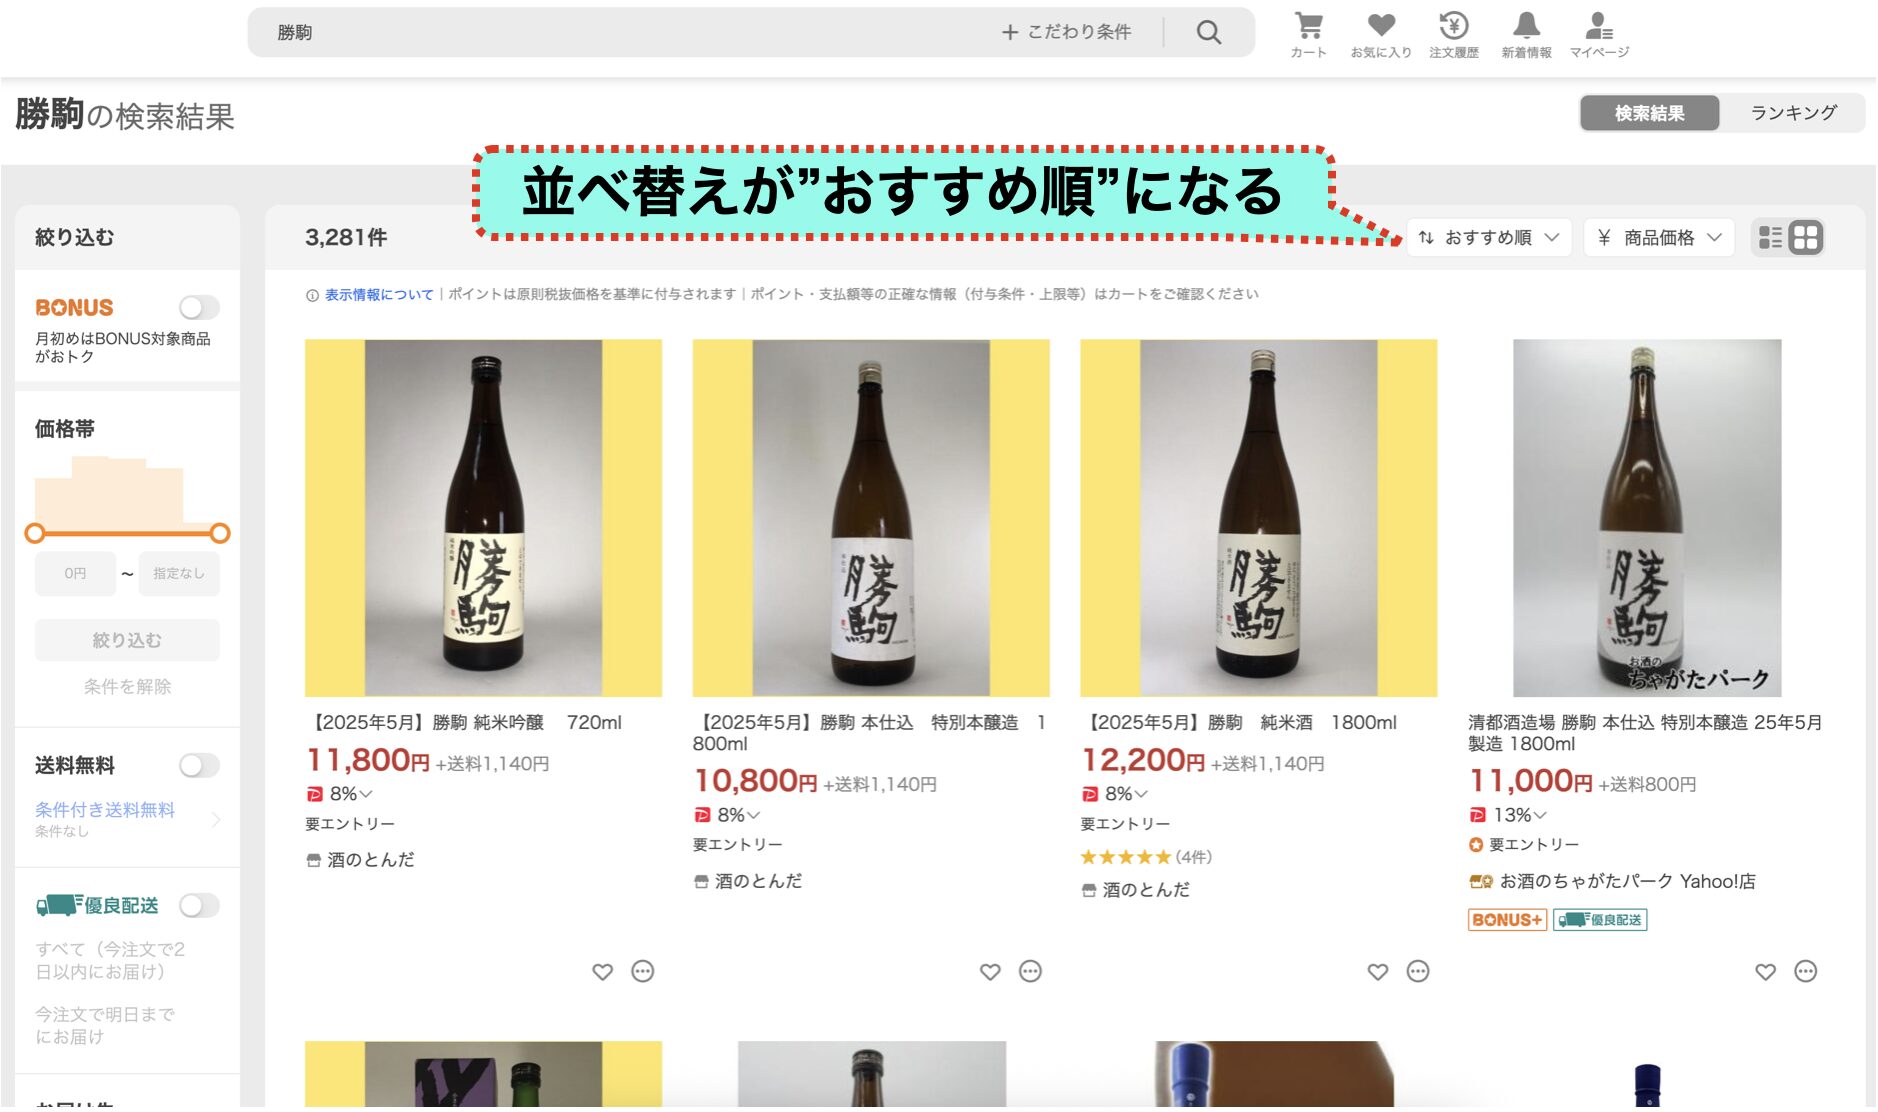Click the maximum price slider handle
Viewport: 1878px width, 1112px height.
point(220,534)
